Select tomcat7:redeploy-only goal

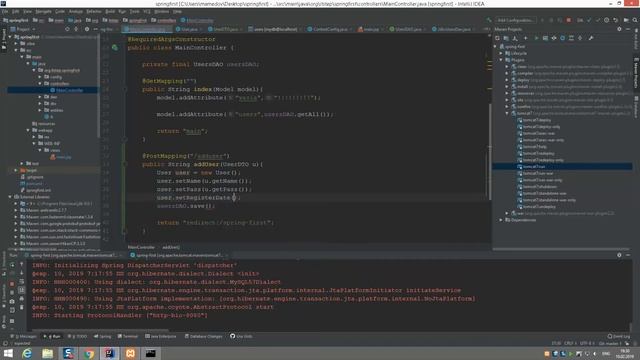pyautogui.click(x=543, y=160)
